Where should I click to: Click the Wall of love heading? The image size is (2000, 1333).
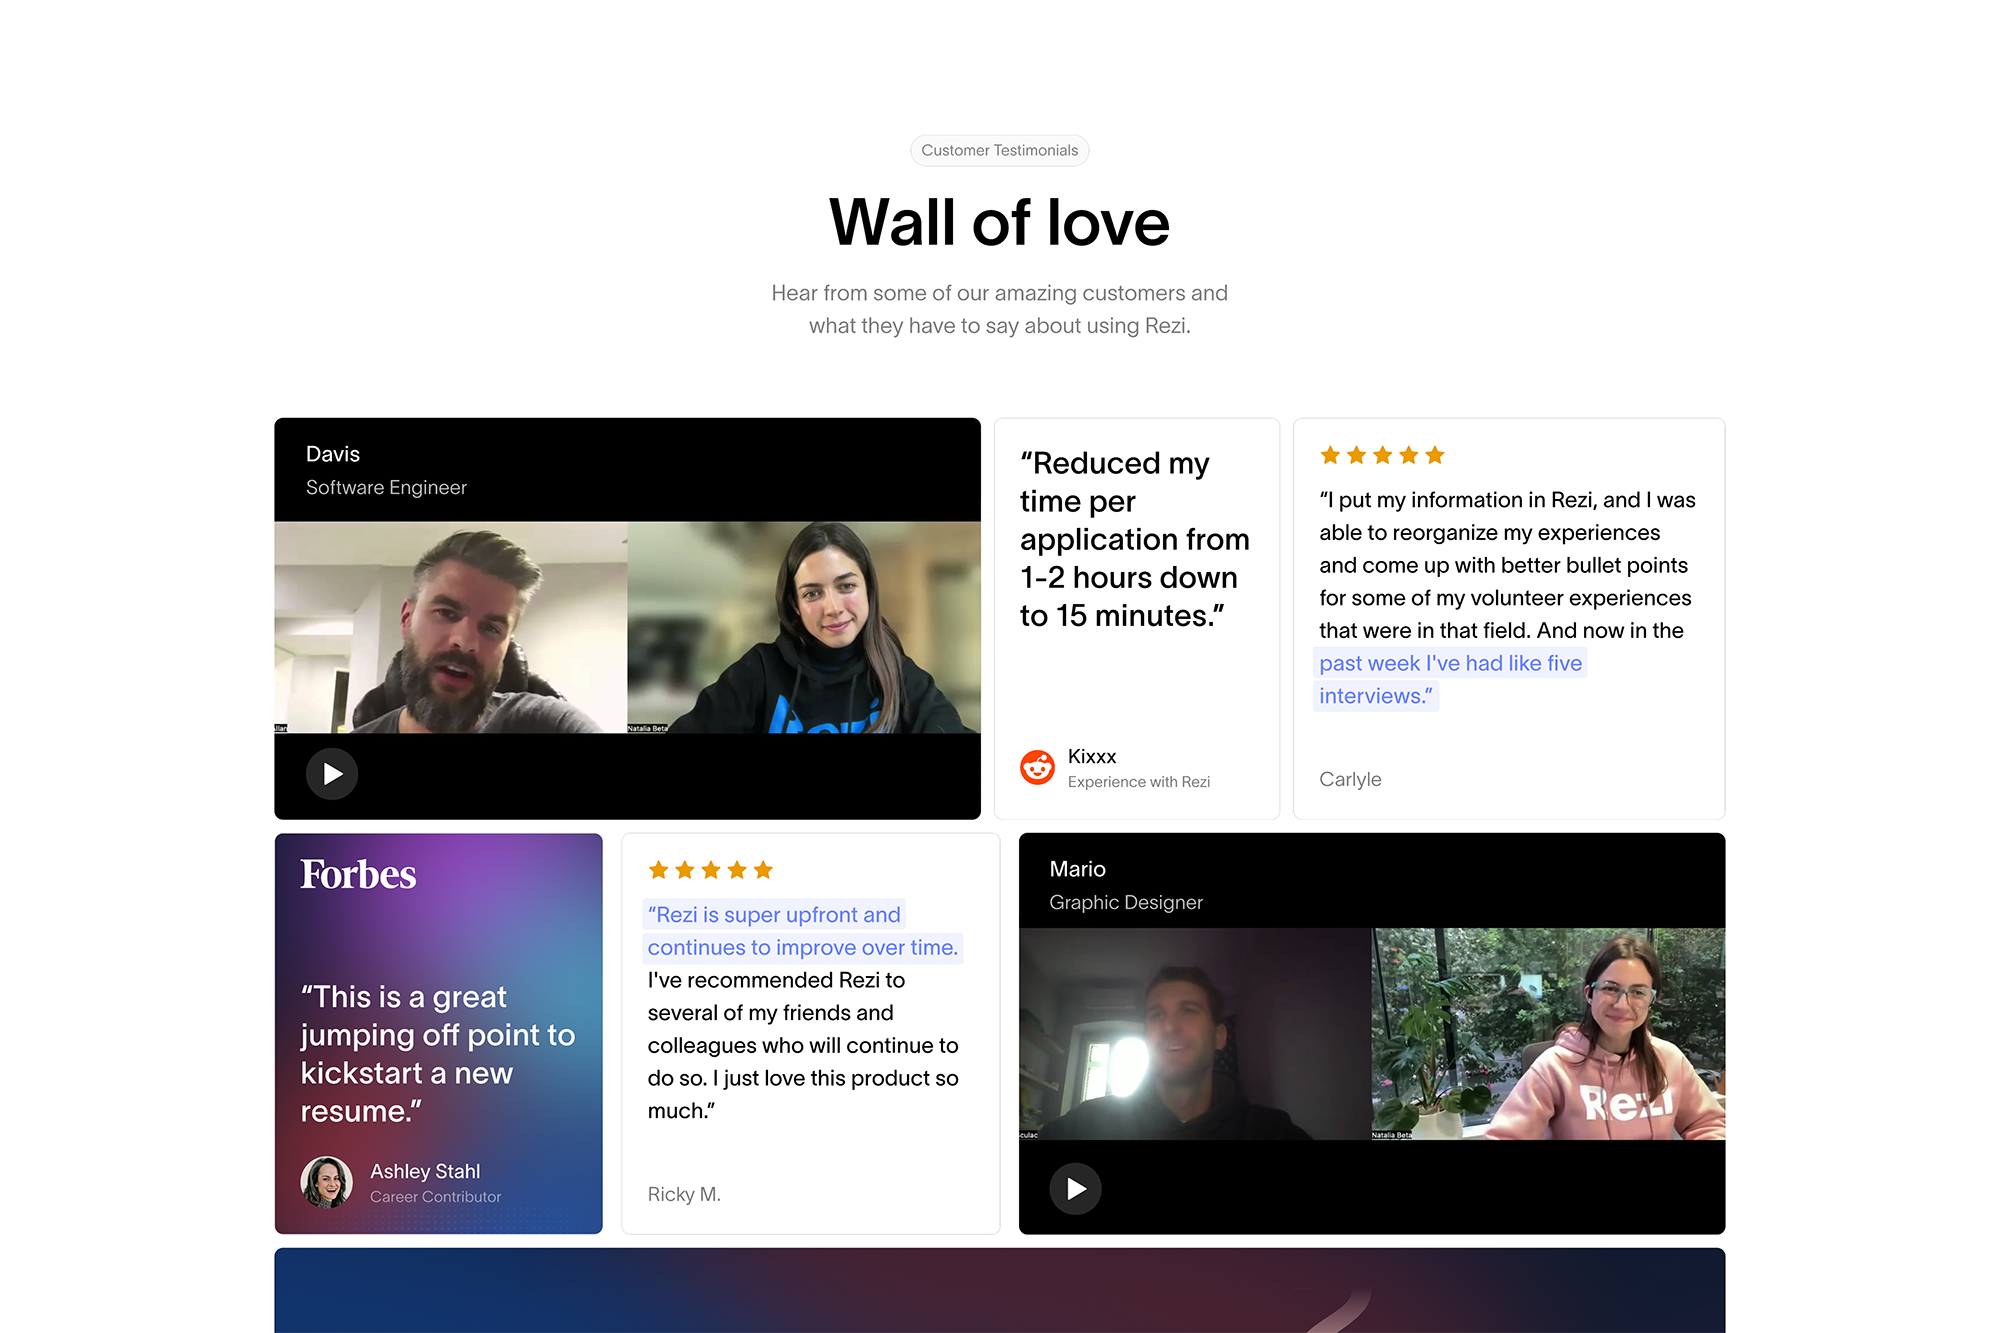pos(999,222)
